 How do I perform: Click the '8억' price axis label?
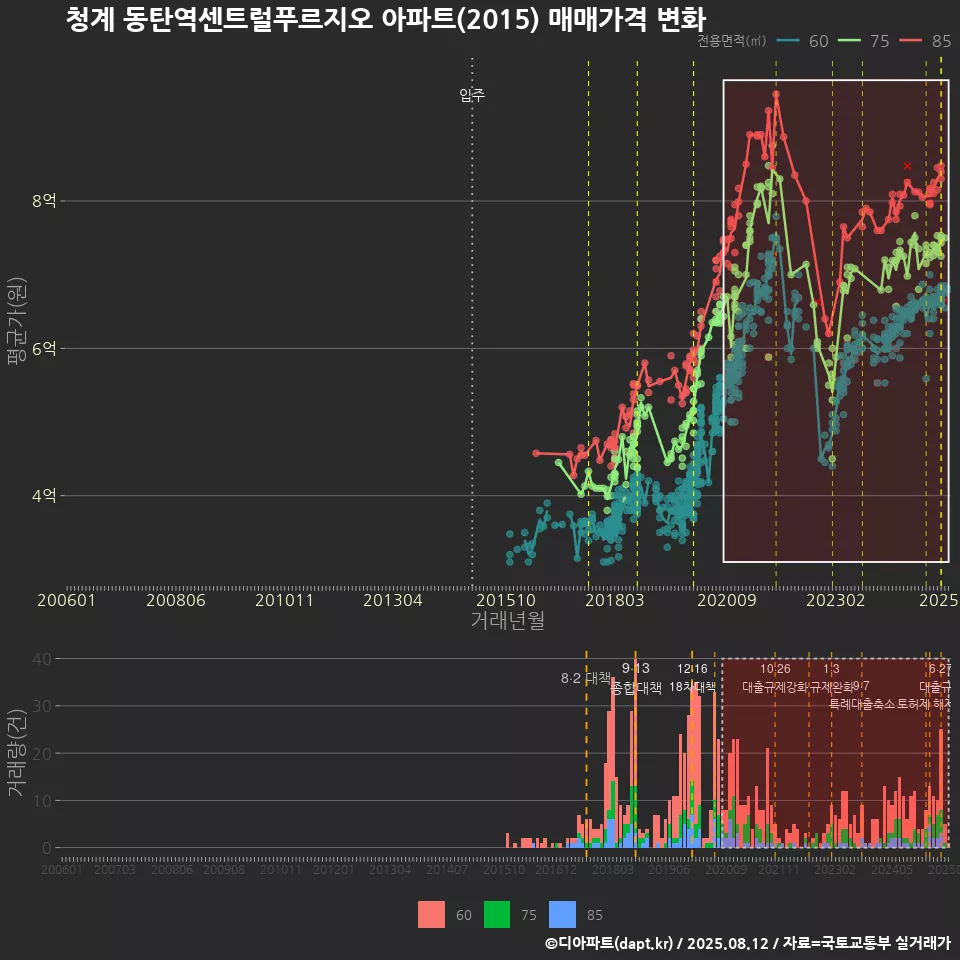pos(44,201)
